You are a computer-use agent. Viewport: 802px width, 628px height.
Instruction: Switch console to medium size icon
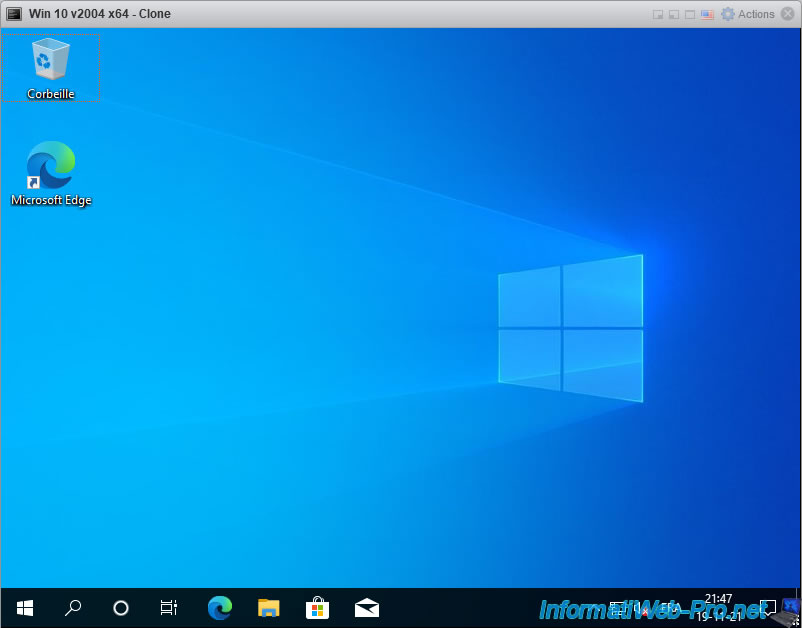(x=675, y=14)
